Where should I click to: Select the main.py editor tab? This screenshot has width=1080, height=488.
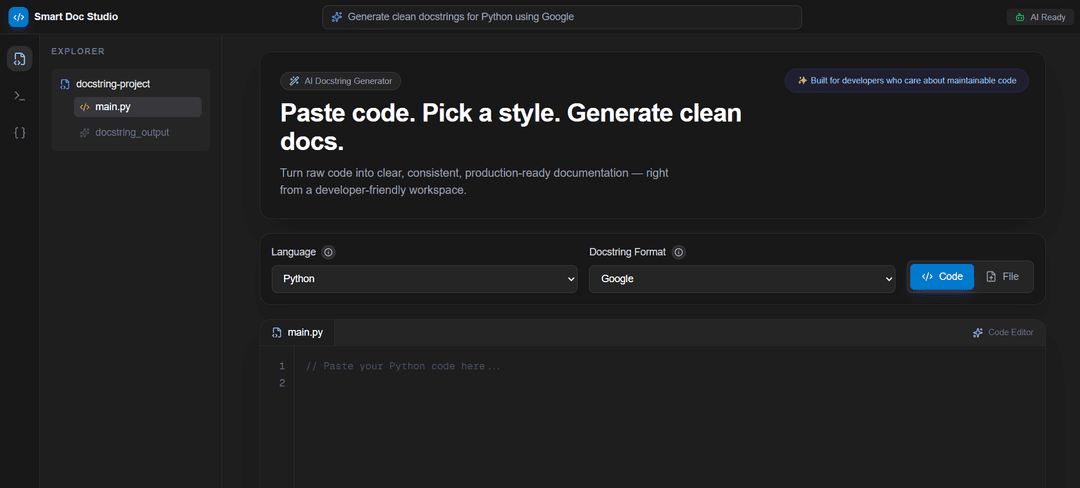tap(298, 332)
